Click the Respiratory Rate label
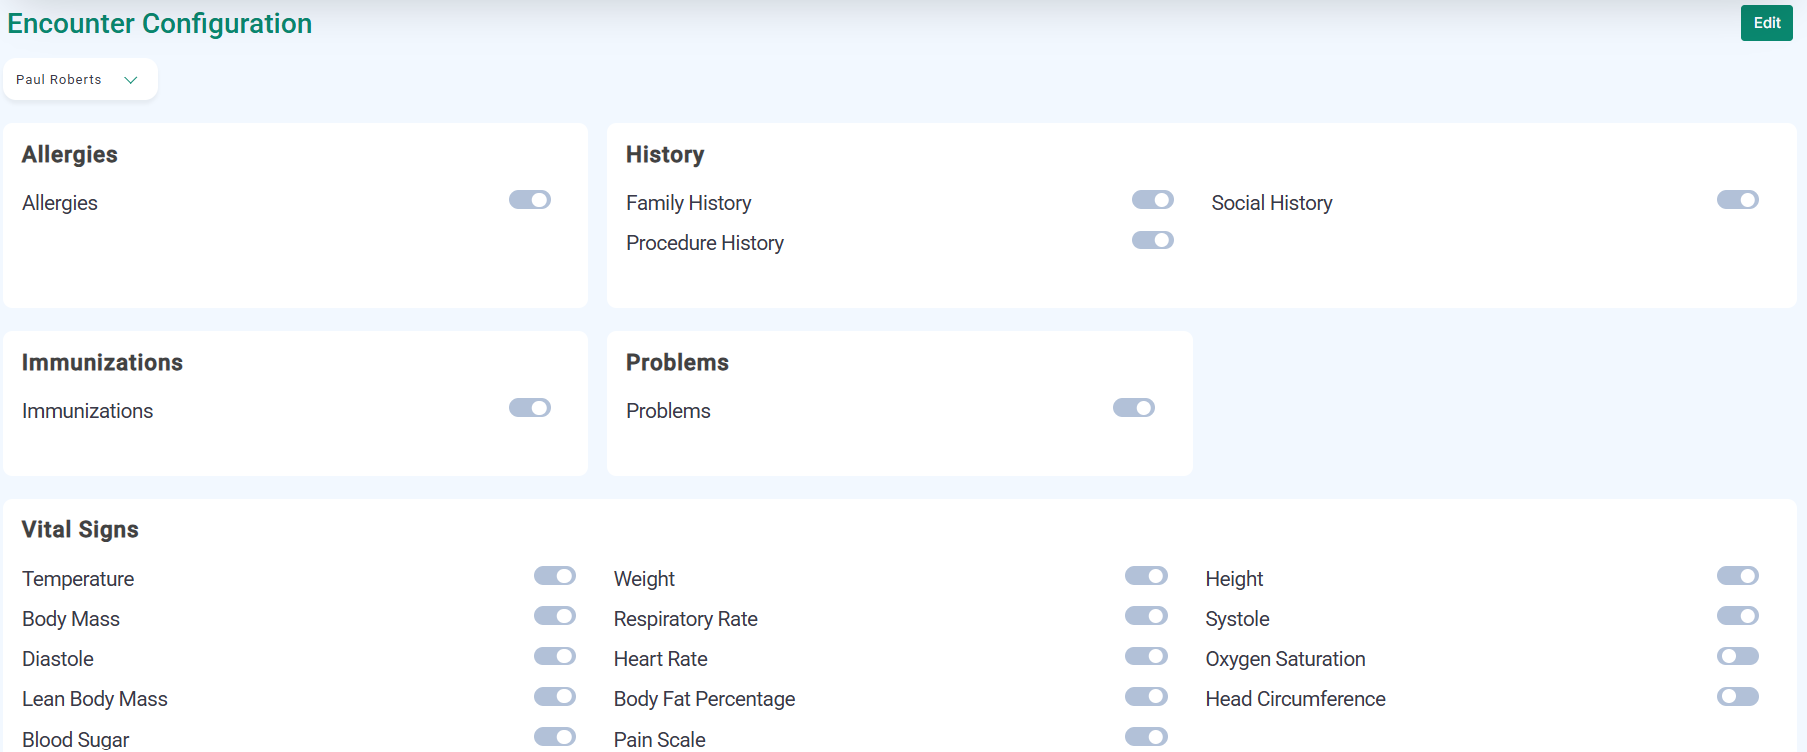The height and width of the screenshot is (752, 1807). (686, 619)
